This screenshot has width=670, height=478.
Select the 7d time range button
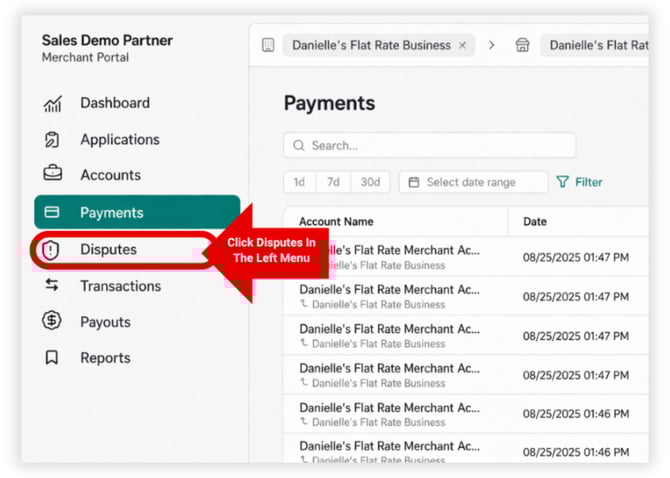333,182
